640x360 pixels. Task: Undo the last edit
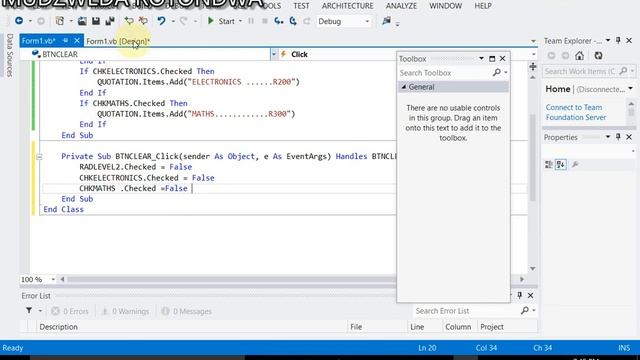162,21
